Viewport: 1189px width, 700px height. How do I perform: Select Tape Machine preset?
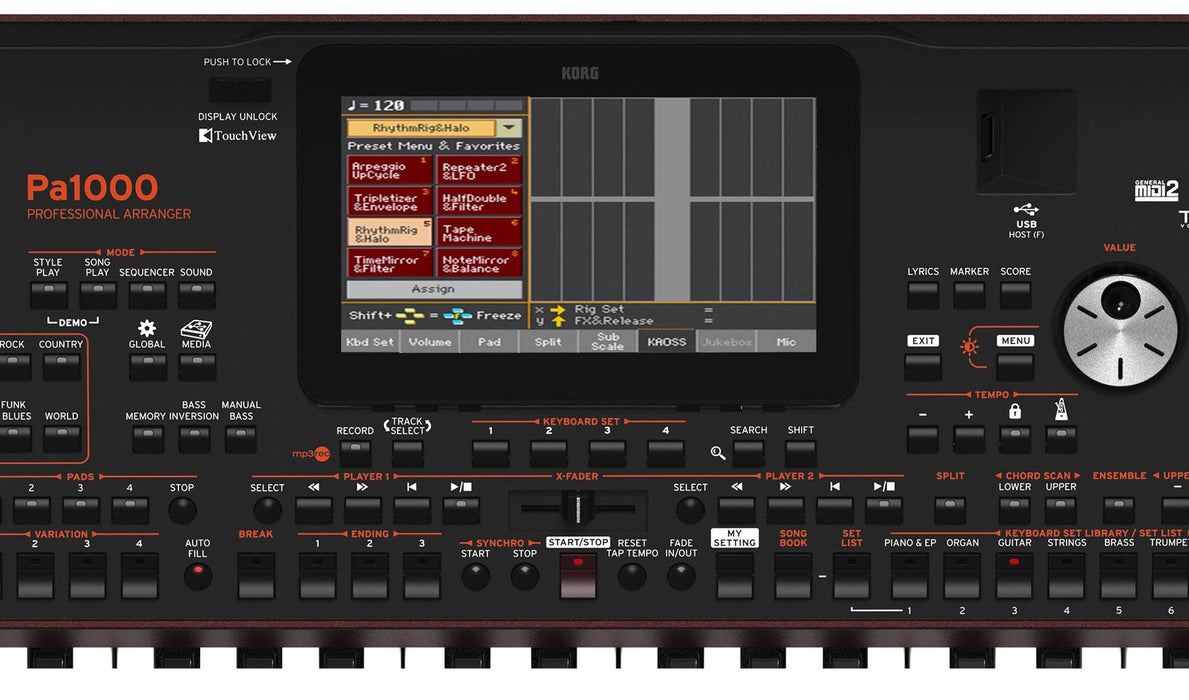tap(478, 233)
